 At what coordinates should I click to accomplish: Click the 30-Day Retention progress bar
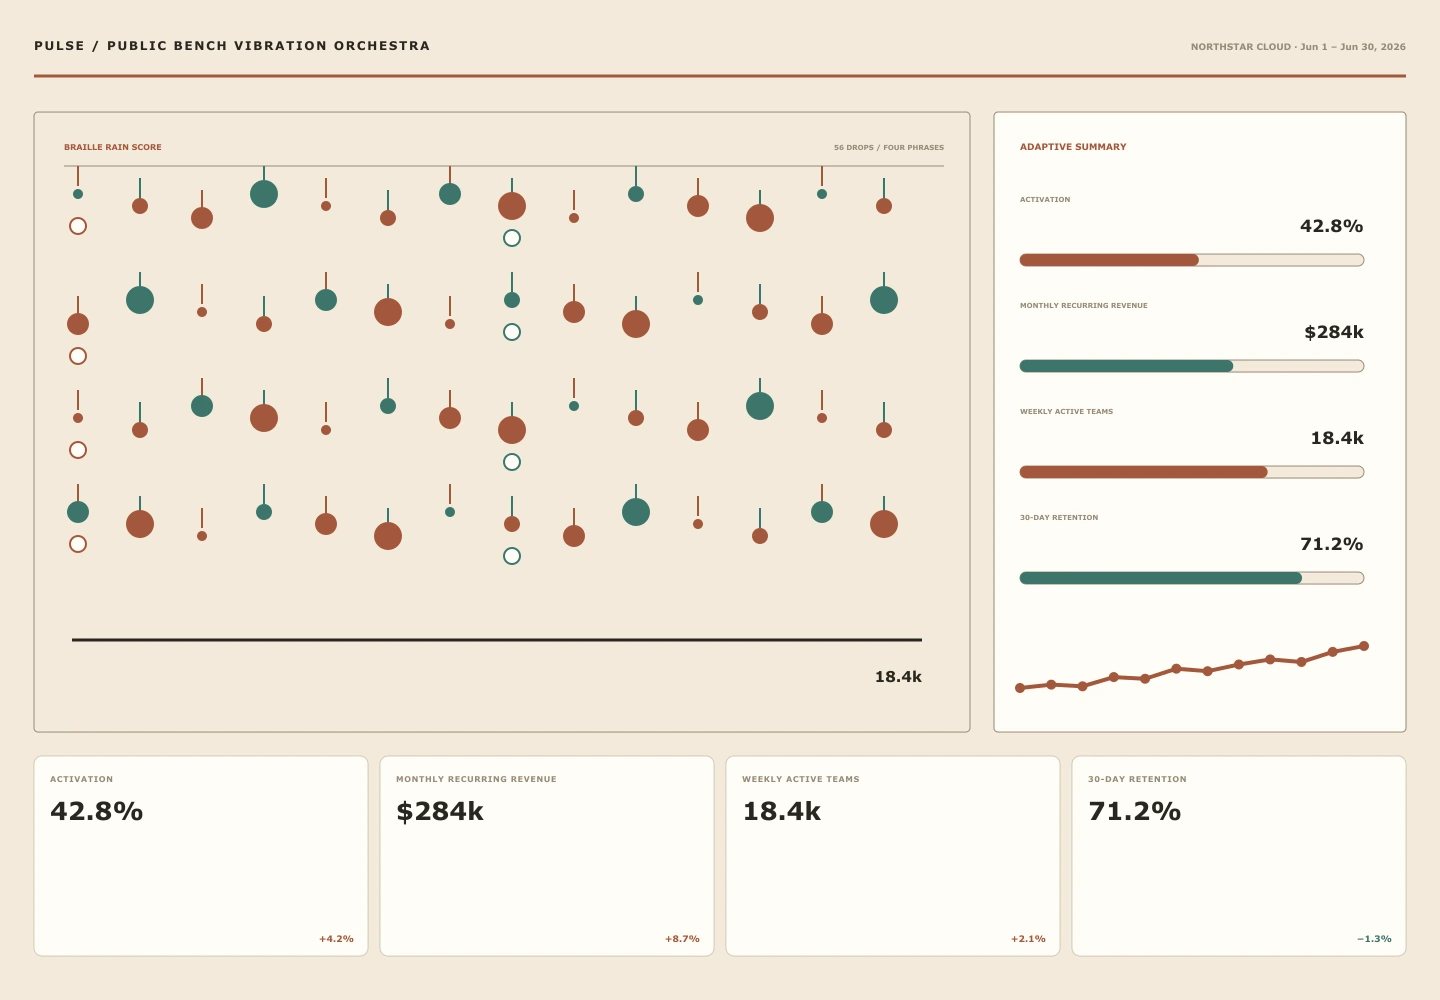point(1192,578)
